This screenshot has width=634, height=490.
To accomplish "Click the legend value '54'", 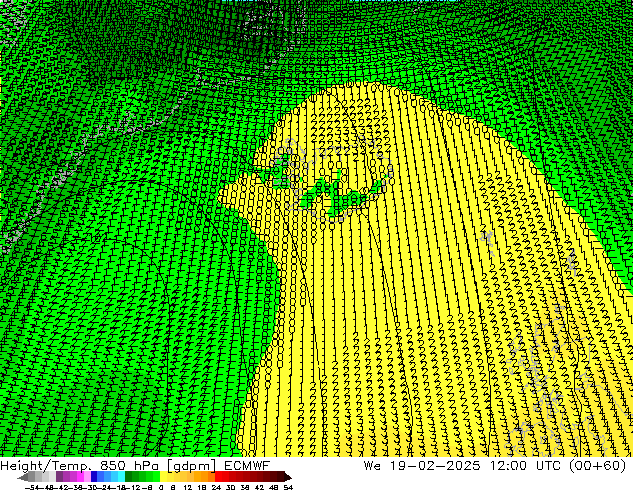I will [288, 487].
